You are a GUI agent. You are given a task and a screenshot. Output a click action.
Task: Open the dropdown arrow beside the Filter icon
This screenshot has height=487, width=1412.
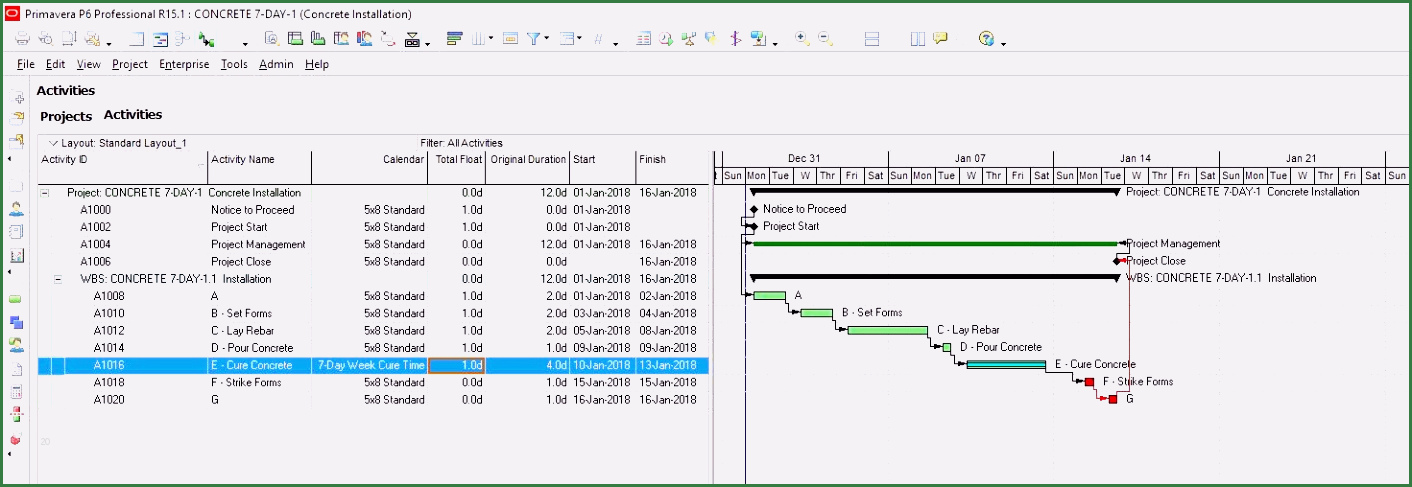pyautogui.click(x=547, y=40)
